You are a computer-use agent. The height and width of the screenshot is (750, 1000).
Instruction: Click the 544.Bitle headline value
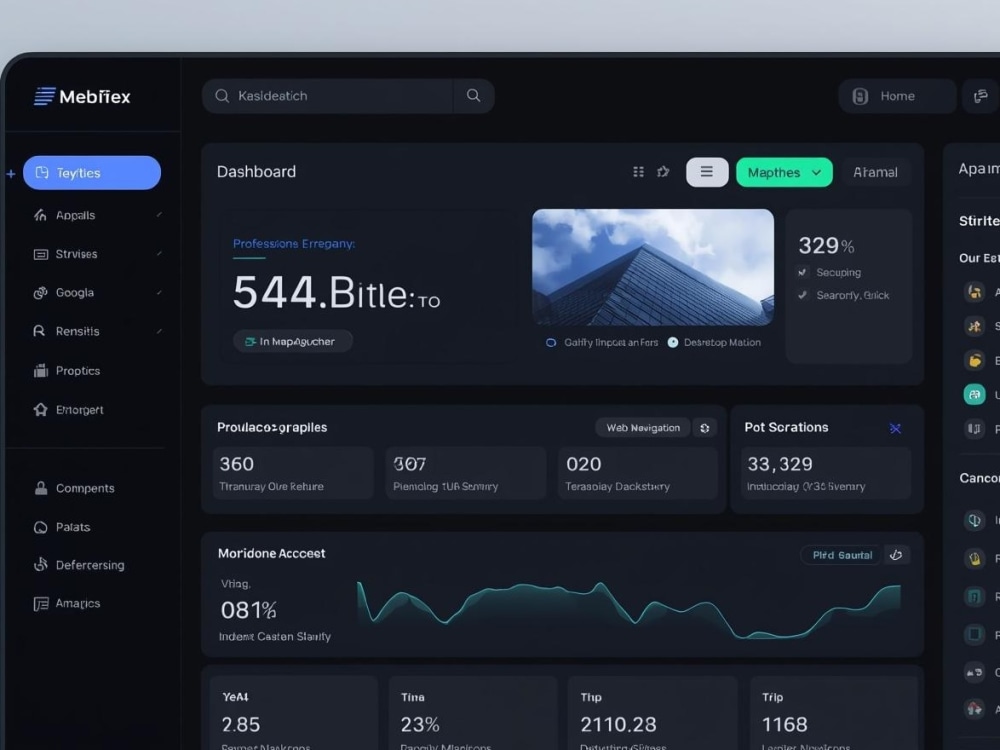pos(336,293)
